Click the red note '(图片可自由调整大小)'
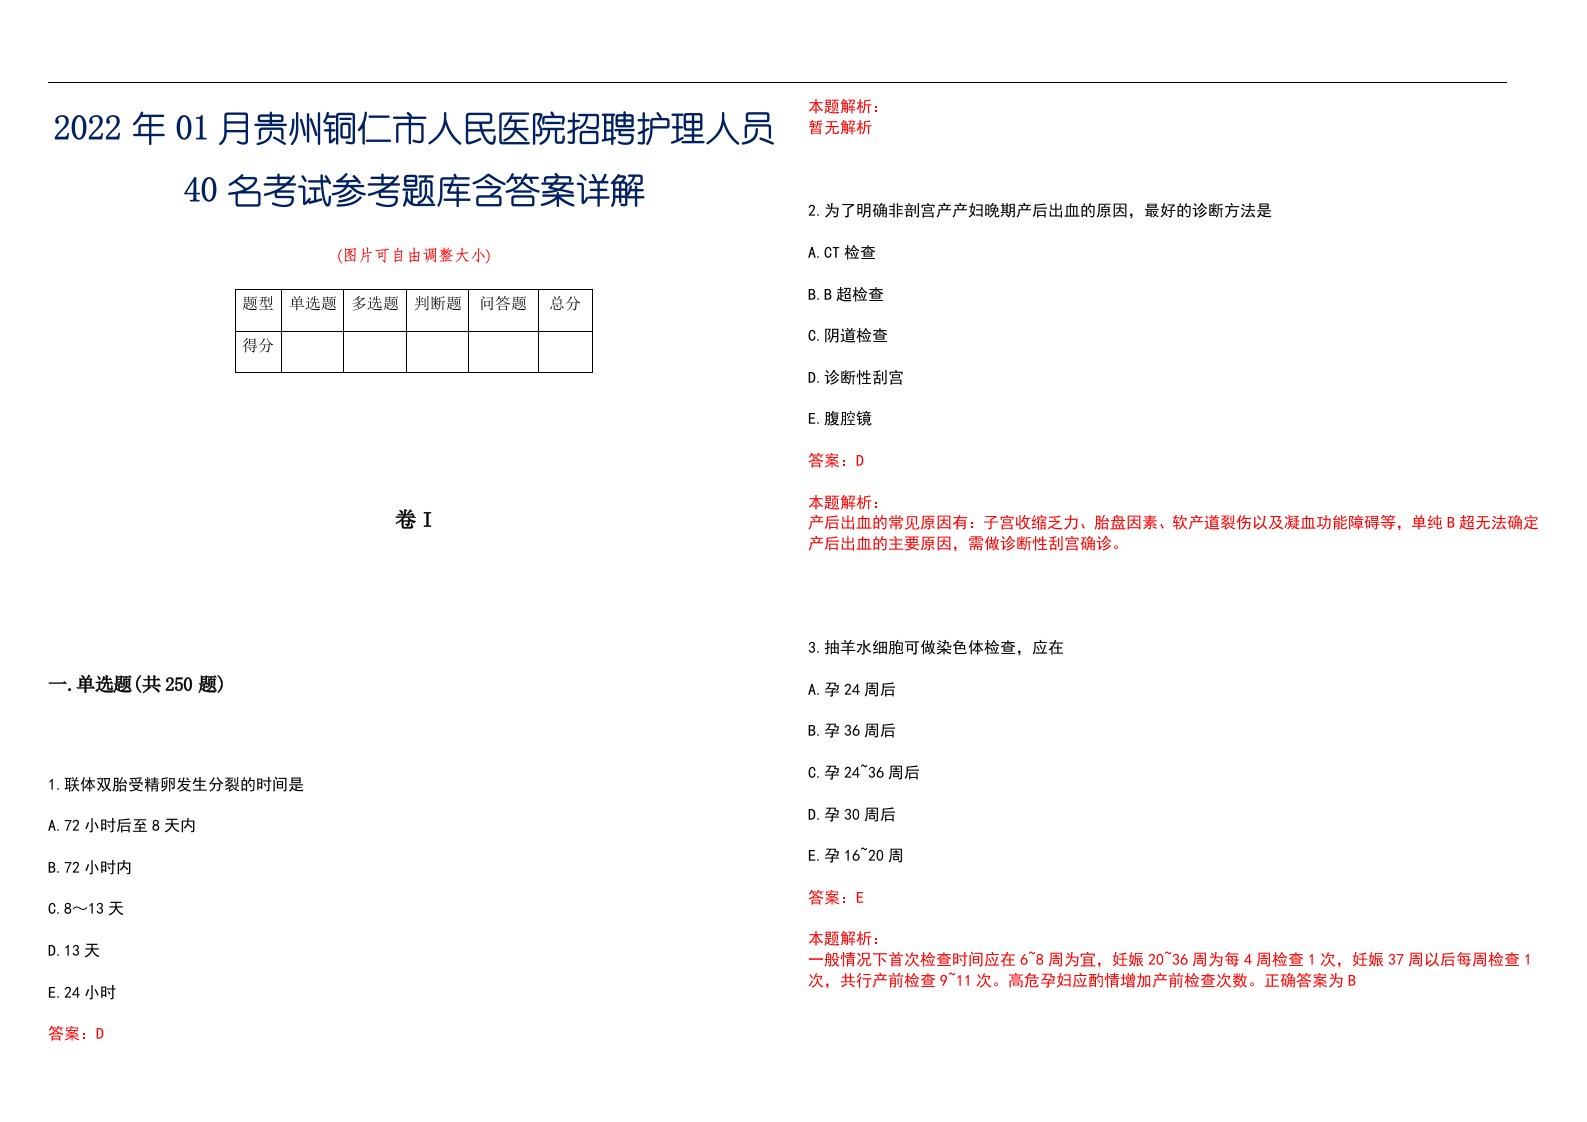 click(414, 255)
